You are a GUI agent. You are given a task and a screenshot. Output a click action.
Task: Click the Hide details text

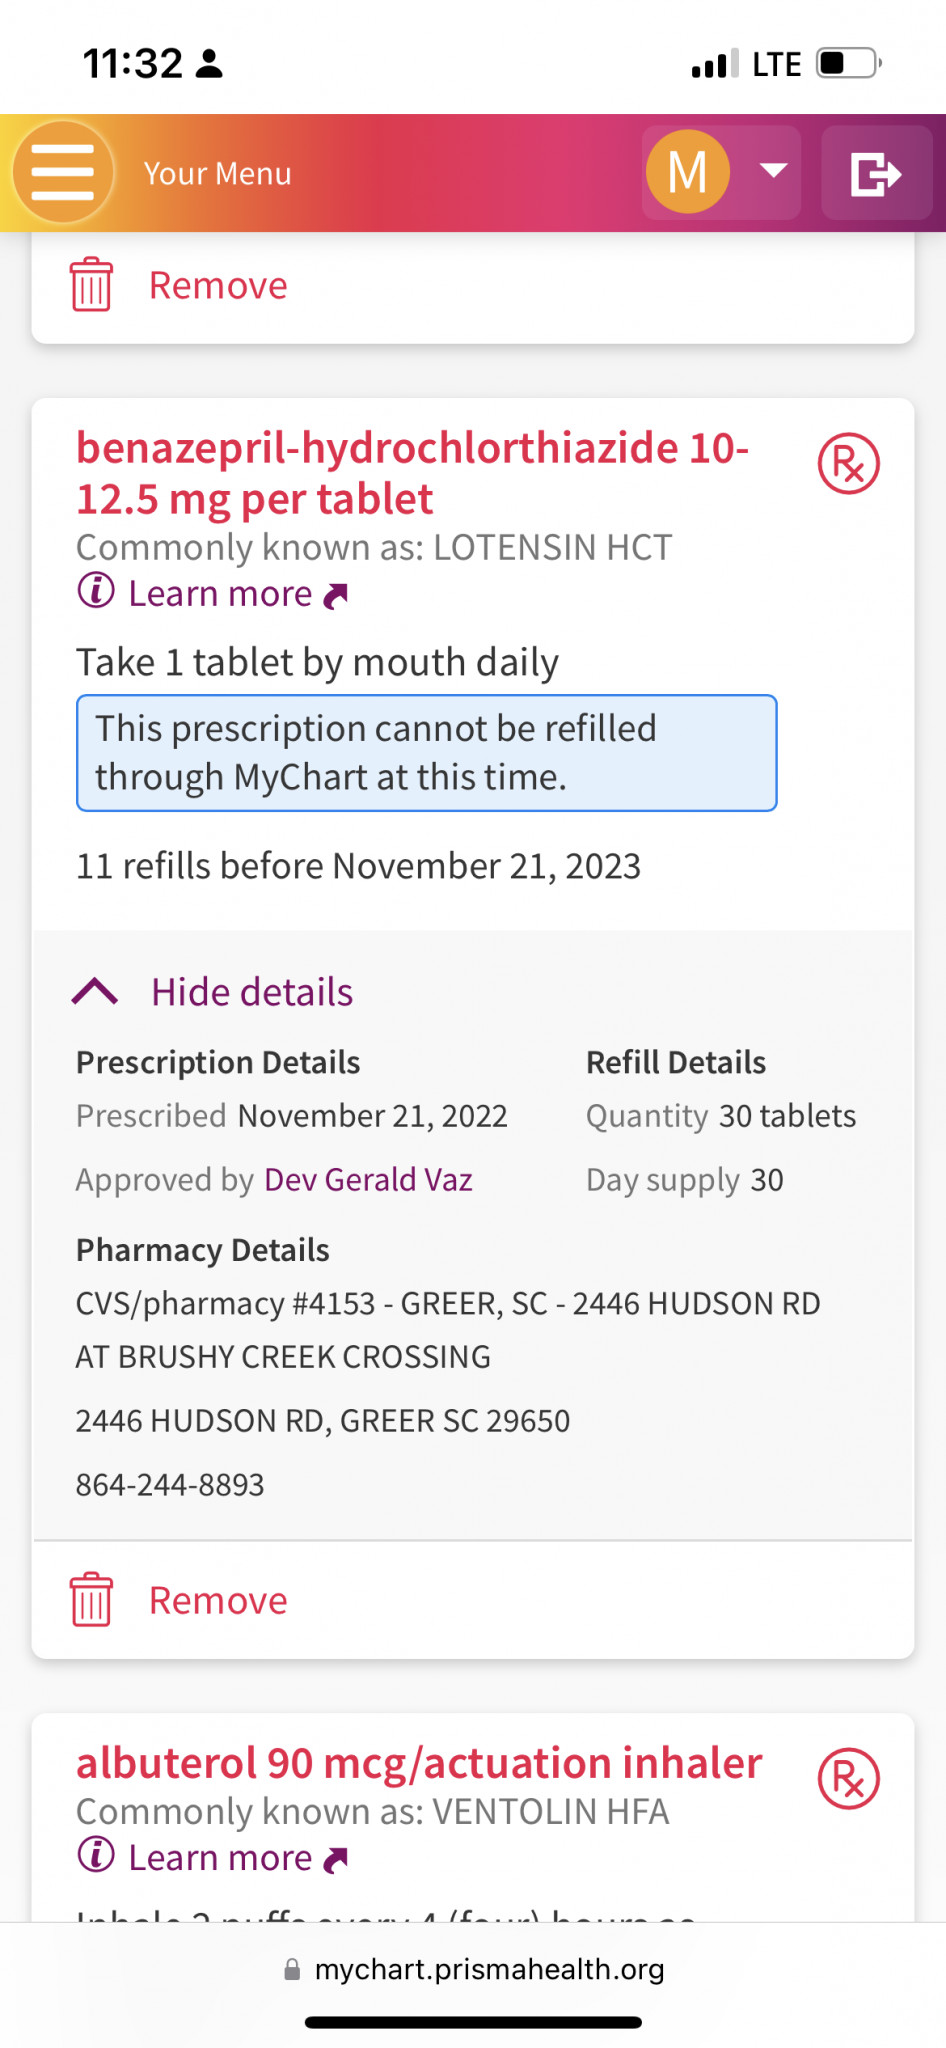[252, 992]
